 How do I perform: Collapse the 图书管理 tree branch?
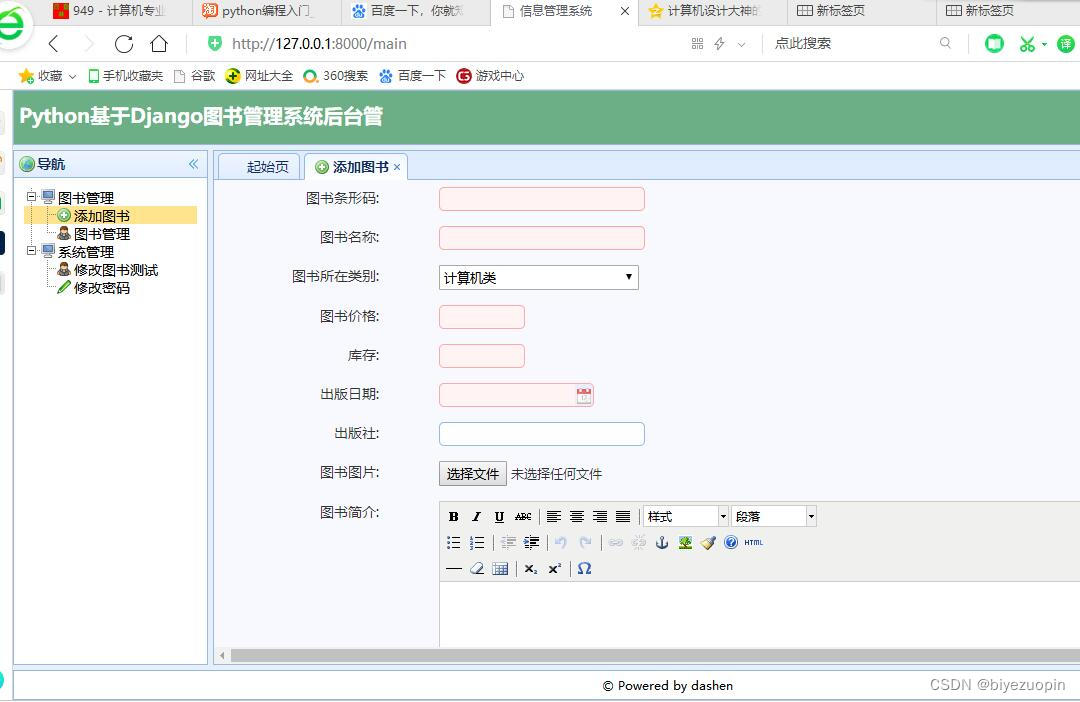pyautogui.click(x=31, y=197)
